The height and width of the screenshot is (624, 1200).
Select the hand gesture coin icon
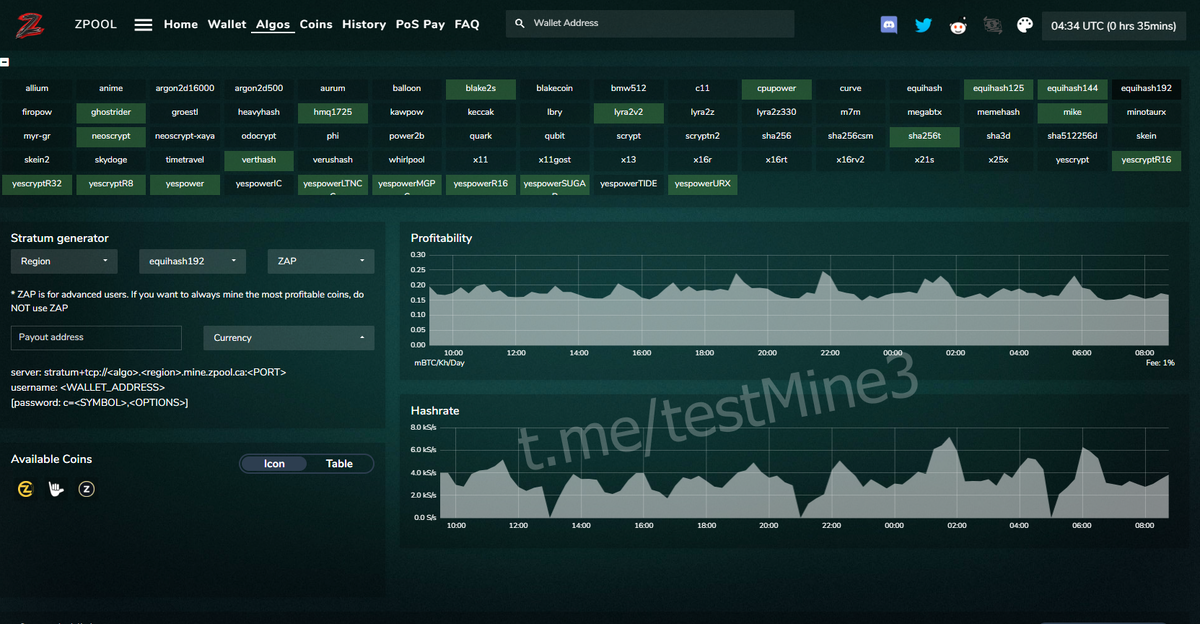56,489
